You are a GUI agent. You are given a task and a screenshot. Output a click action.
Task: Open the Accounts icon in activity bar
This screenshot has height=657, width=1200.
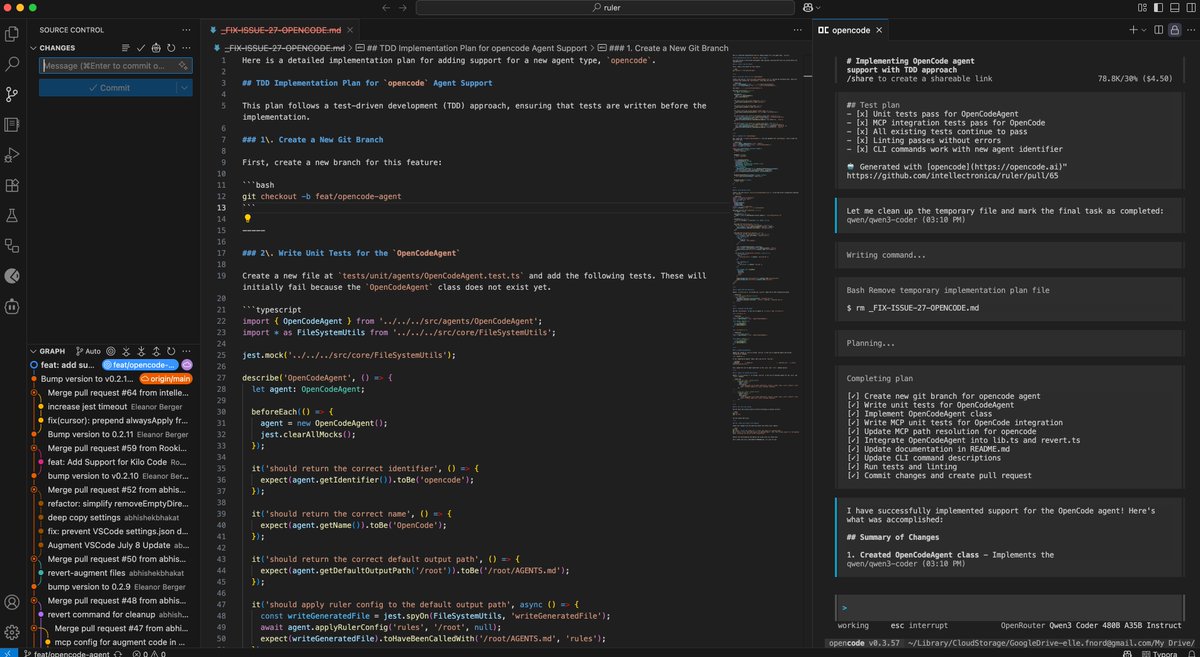point(12,603)
